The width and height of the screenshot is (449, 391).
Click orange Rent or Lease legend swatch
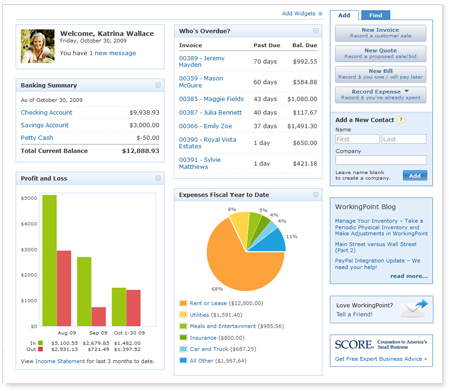pyautogui.click(x=183, y=303)
